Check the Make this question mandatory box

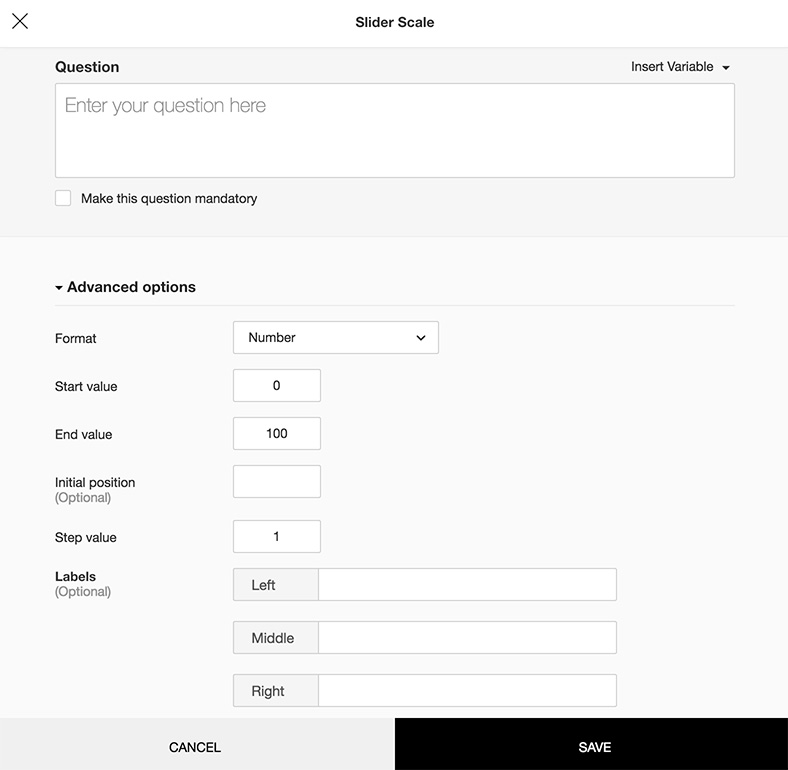63,198
